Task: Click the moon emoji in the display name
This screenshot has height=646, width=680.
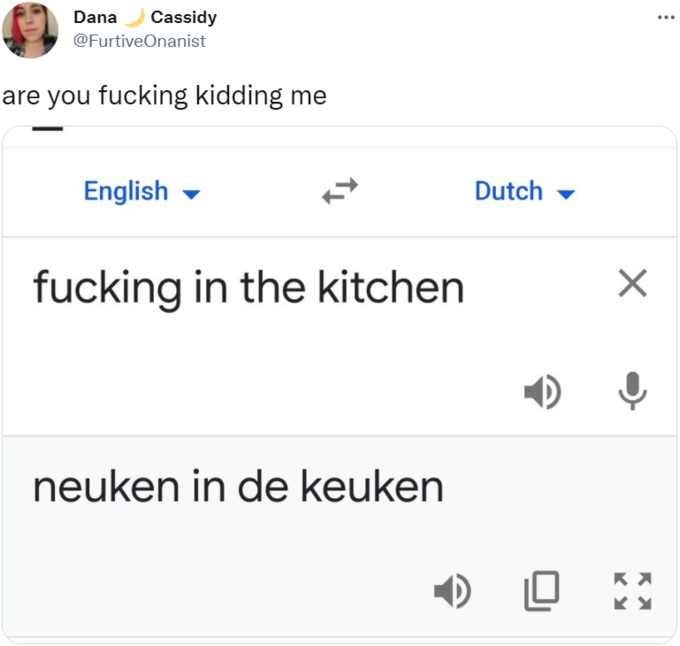Action: (135, 18)
